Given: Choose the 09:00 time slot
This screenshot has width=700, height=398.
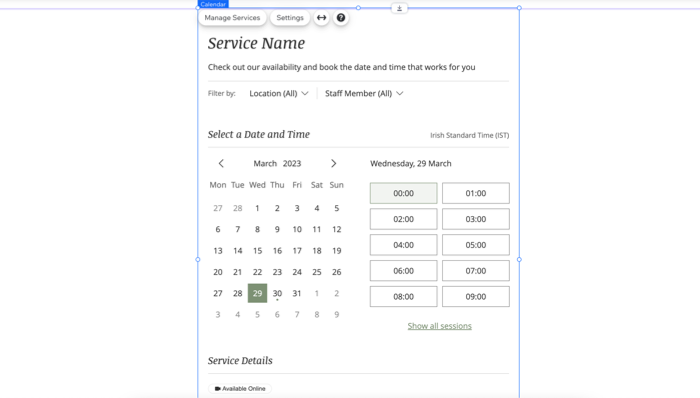Looking at the screenshot, I should tap(476, 297).
